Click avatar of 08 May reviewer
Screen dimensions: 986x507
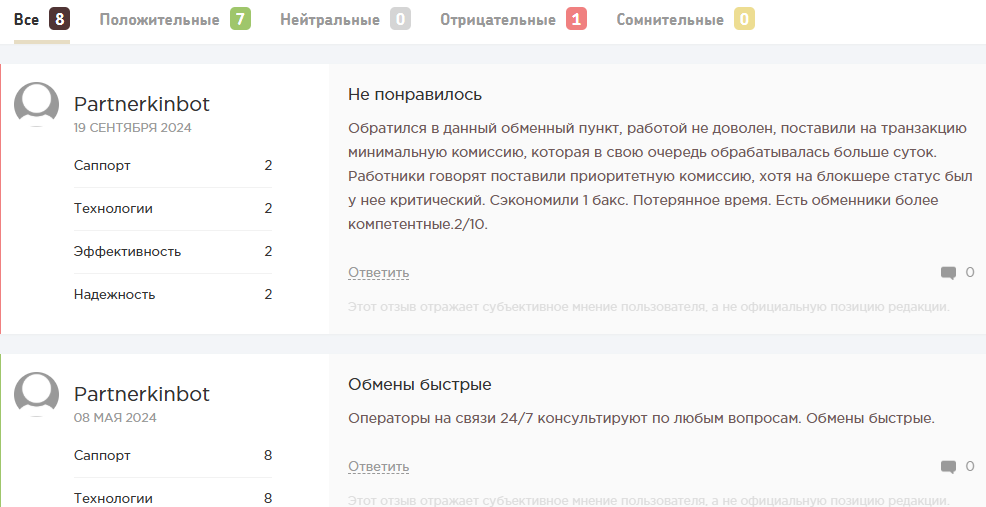[x=36, y=394]
